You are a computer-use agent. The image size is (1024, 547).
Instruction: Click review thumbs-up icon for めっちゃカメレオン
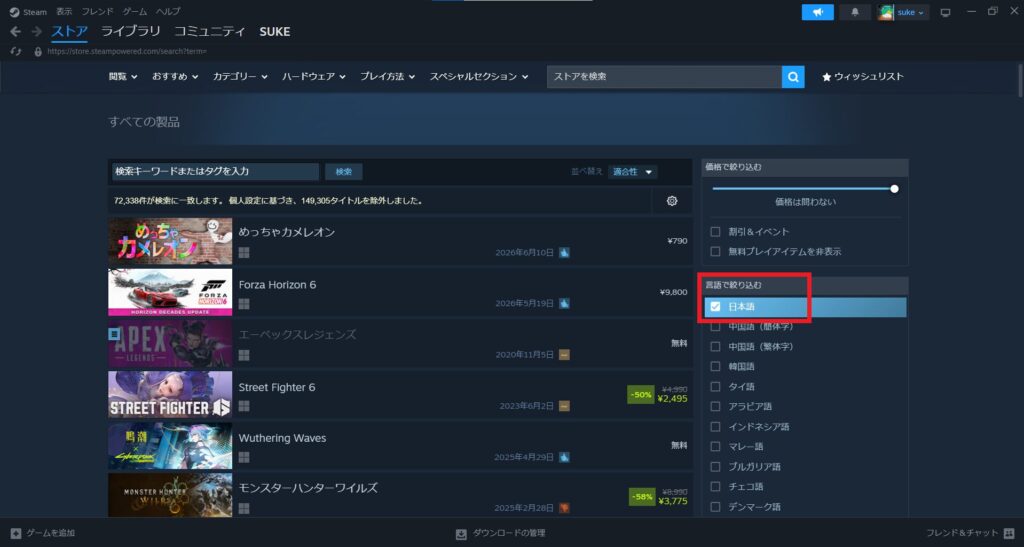pyautogui.click(x=564, y=252)
